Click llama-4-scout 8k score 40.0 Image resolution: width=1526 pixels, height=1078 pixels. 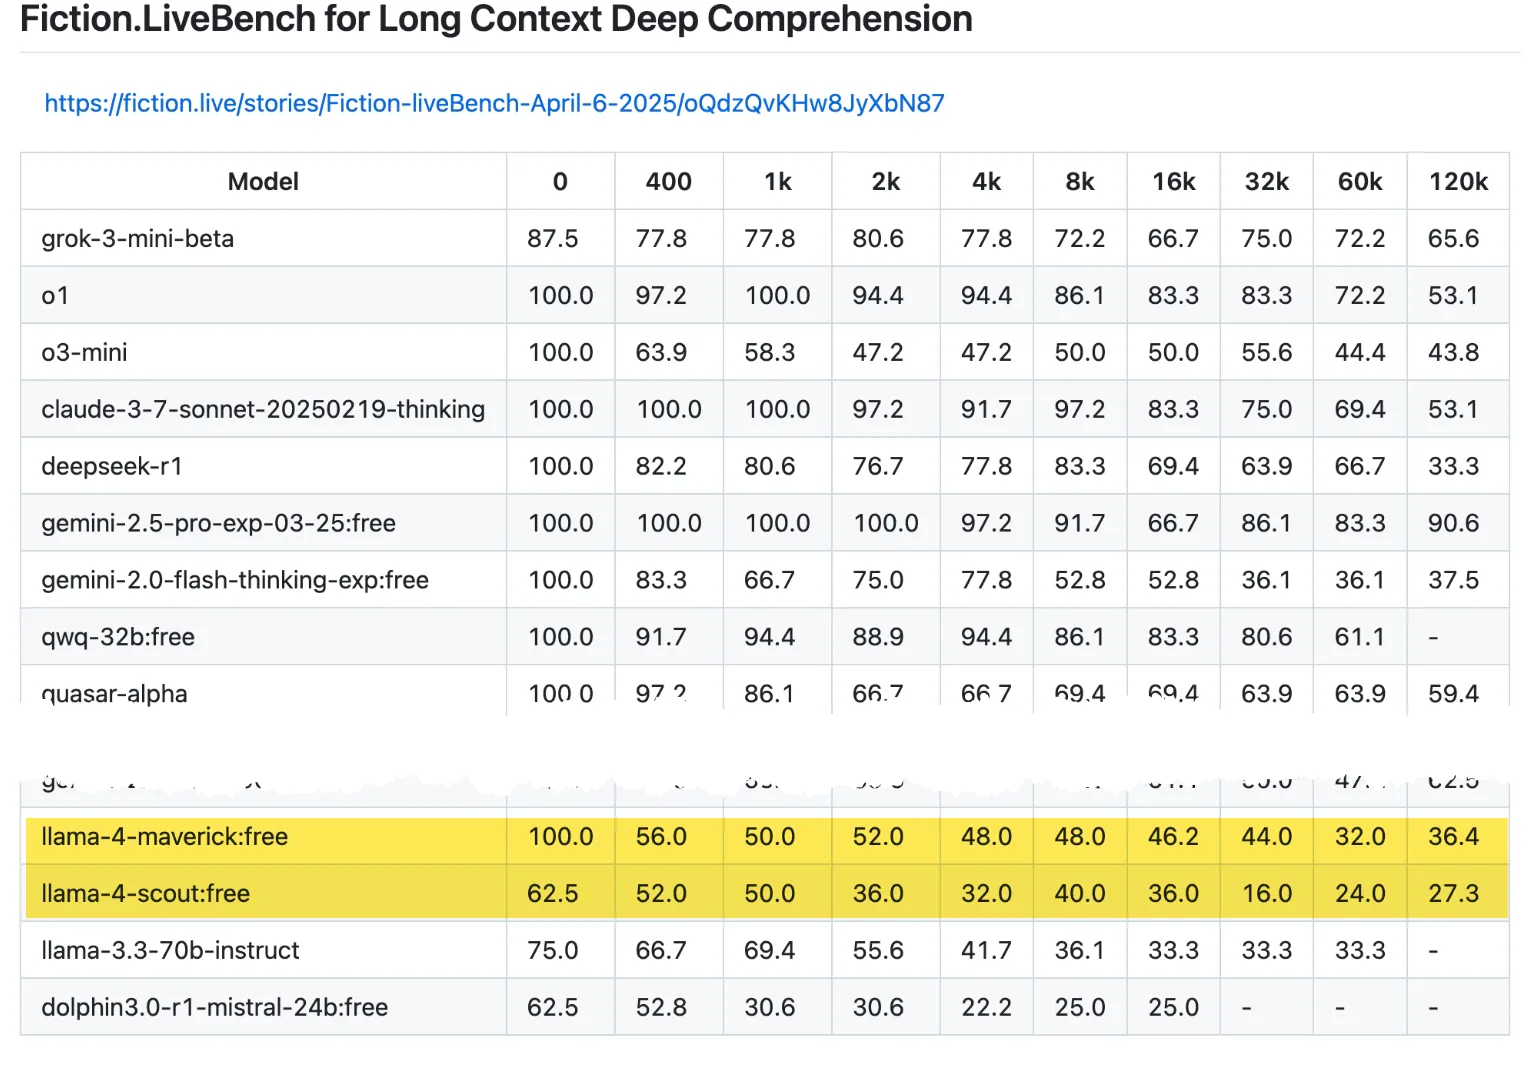pos(1080,893)
